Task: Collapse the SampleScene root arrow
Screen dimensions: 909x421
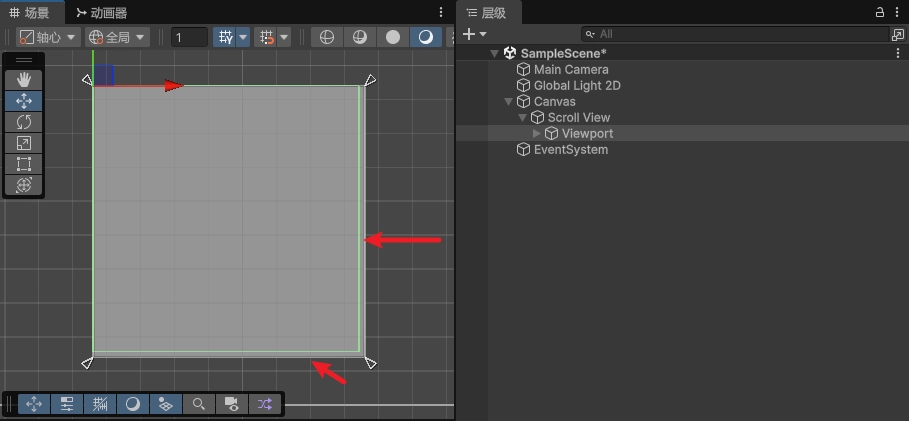Action: coord(495,53)
